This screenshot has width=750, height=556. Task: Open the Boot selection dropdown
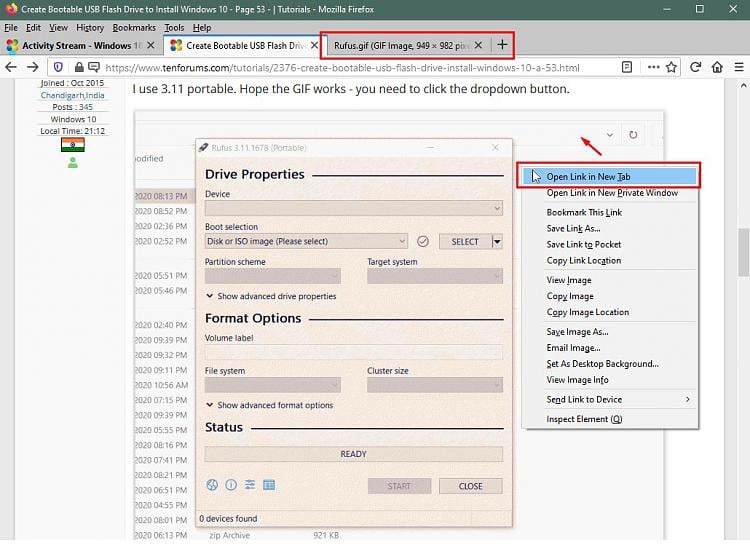pos(306,242)
